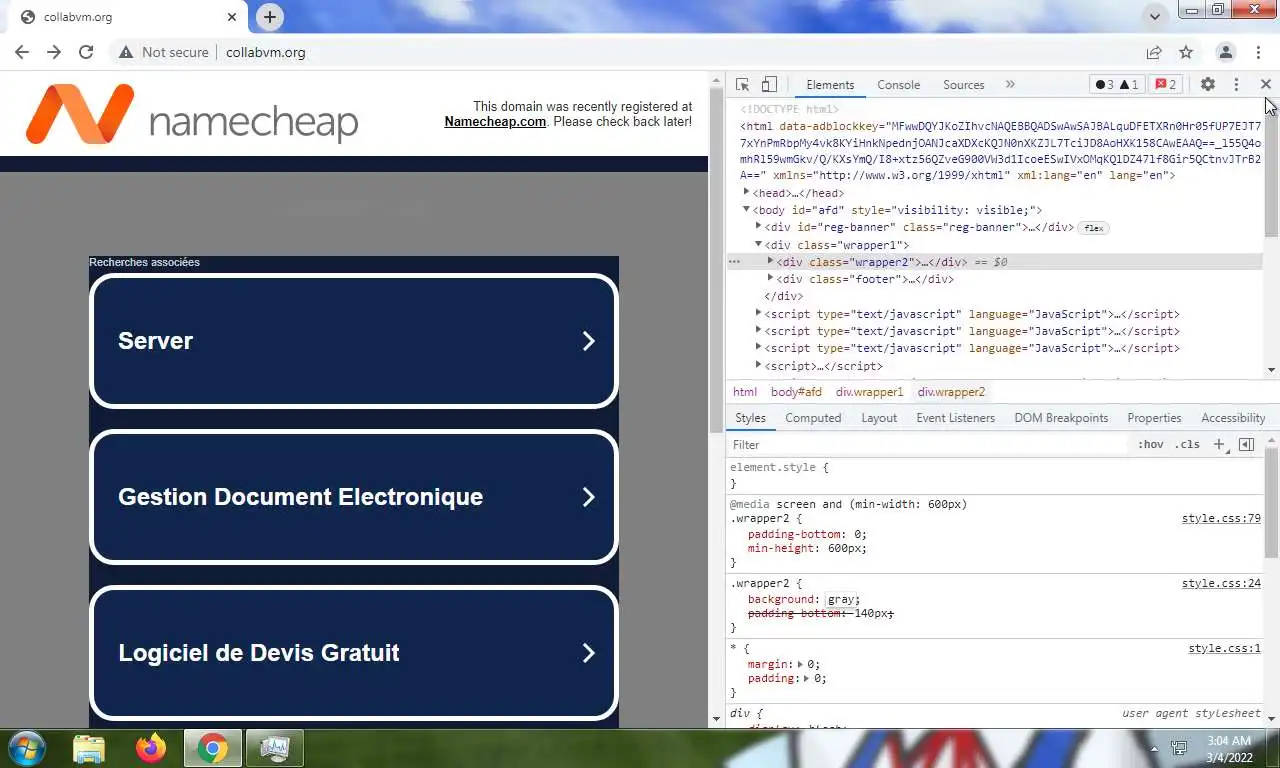Share this page icon in address bar

pos(1154,52)
